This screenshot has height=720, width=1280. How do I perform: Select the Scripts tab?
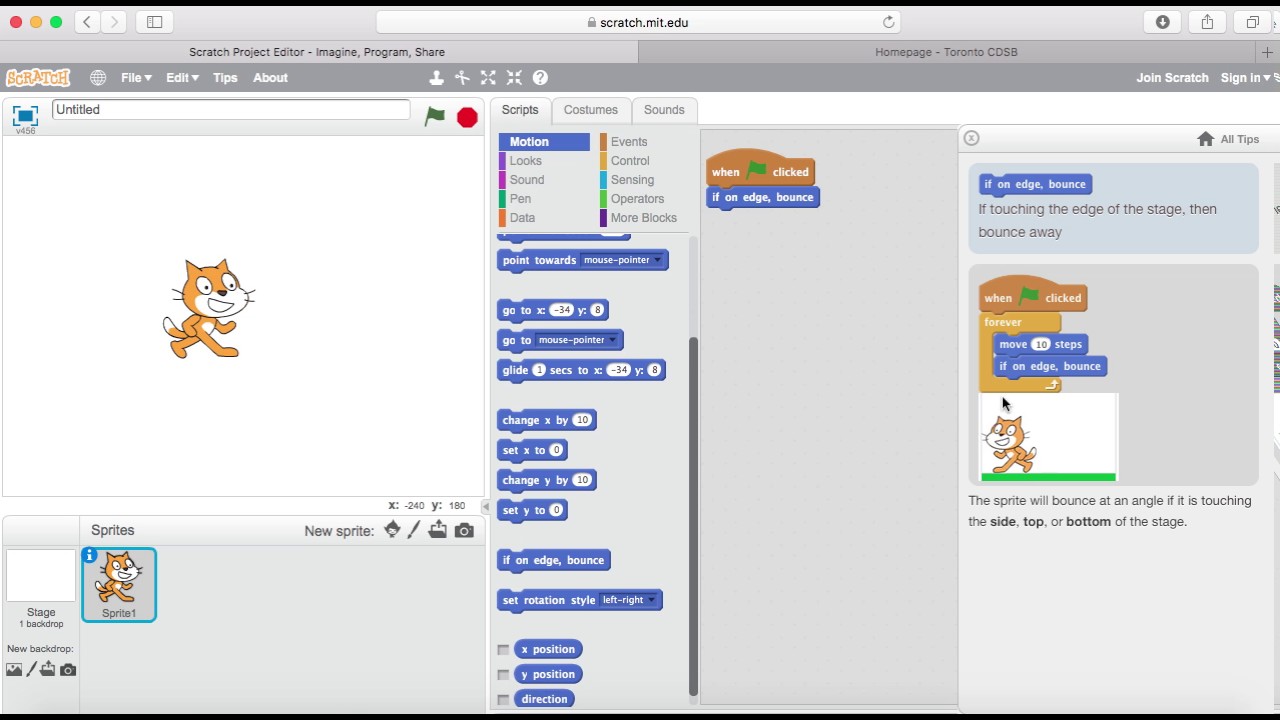pyautogui.click(x=519, y=110)
